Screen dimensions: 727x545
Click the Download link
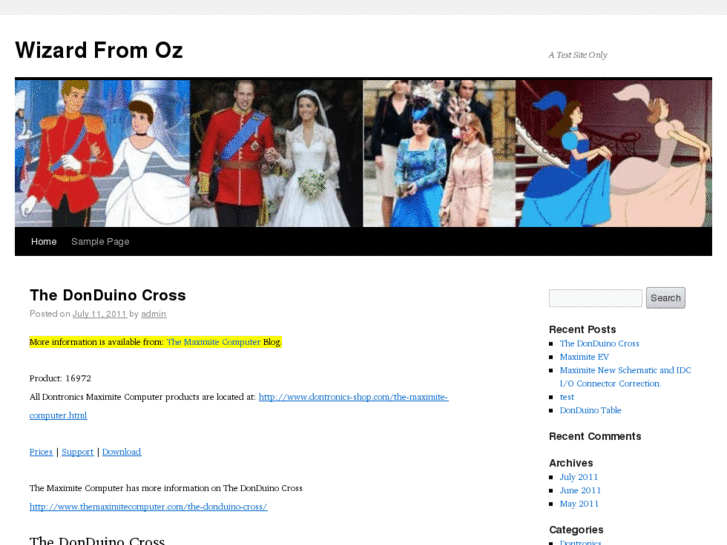point(121,452)
